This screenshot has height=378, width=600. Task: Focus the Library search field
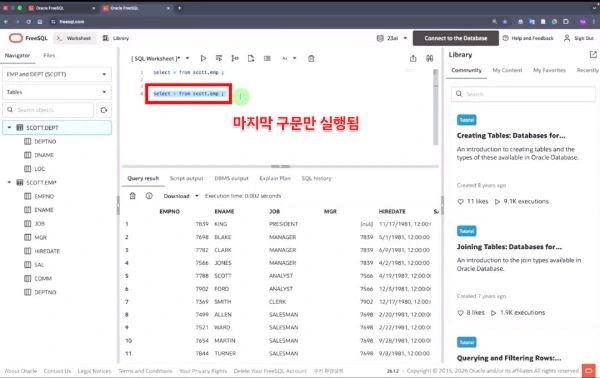point(523,94)
